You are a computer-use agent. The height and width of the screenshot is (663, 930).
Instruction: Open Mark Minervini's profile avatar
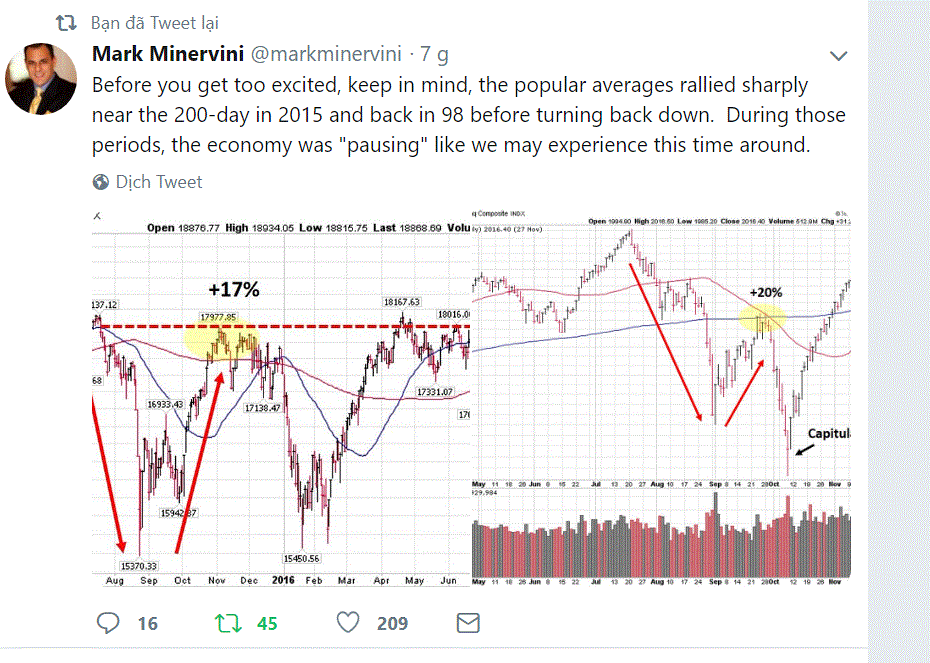pos(42,79)
